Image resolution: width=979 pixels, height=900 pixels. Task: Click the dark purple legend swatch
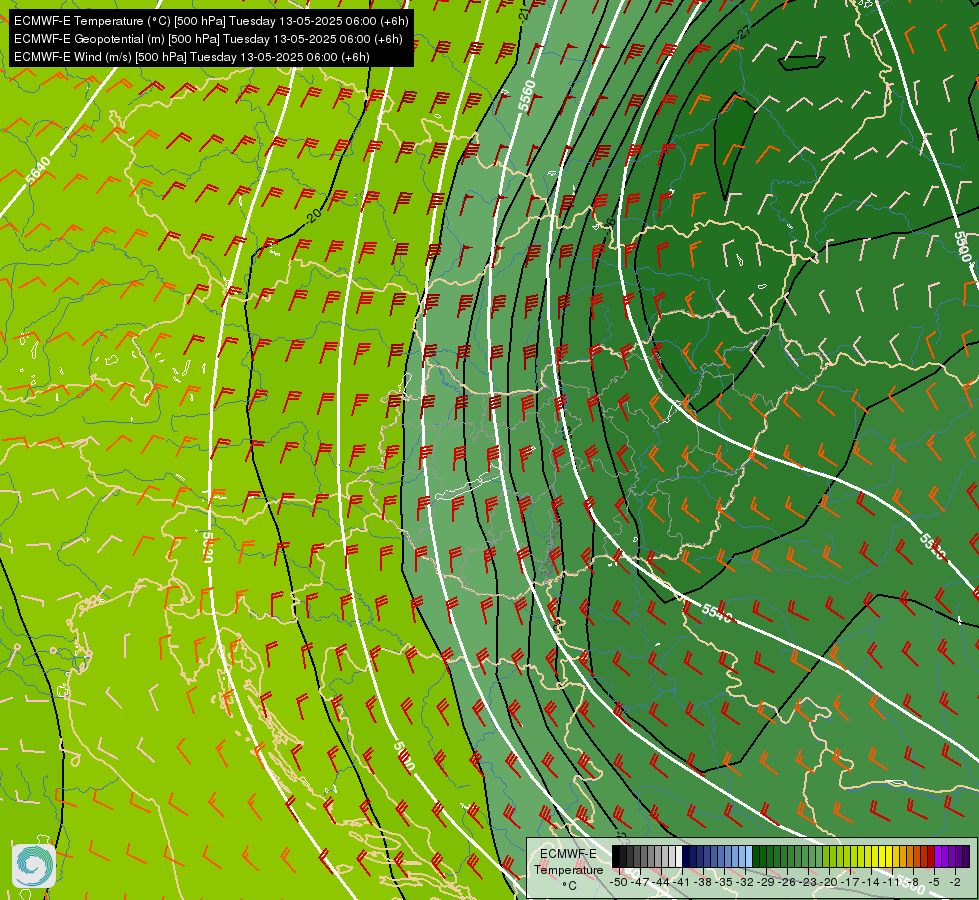[x=966, y=856]
